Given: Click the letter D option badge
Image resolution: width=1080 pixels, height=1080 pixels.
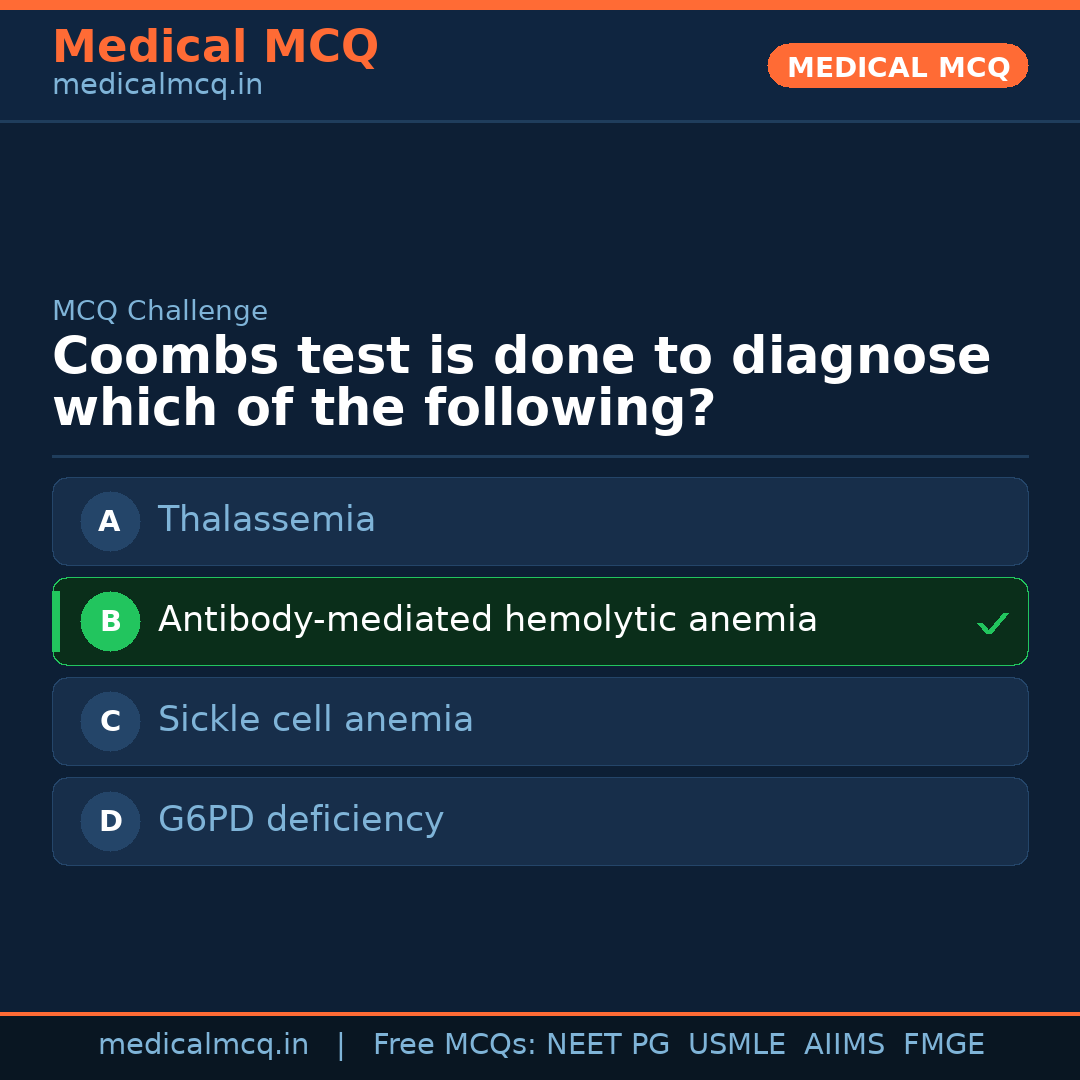Looking at the screenshot, I should [110, 821].
